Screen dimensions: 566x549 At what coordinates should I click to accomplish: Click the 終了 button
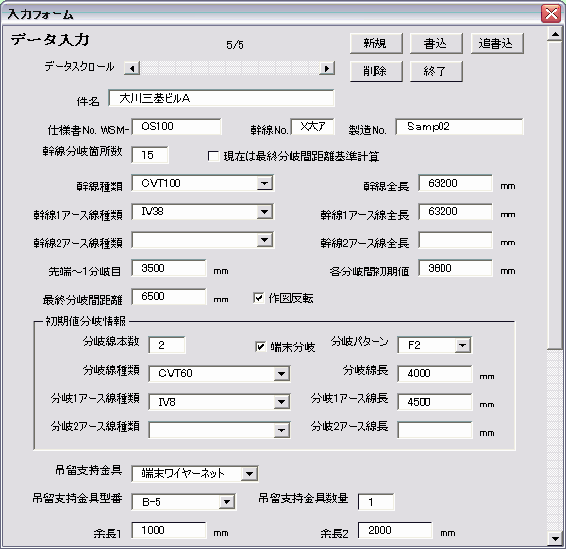[x=436, y=71]
